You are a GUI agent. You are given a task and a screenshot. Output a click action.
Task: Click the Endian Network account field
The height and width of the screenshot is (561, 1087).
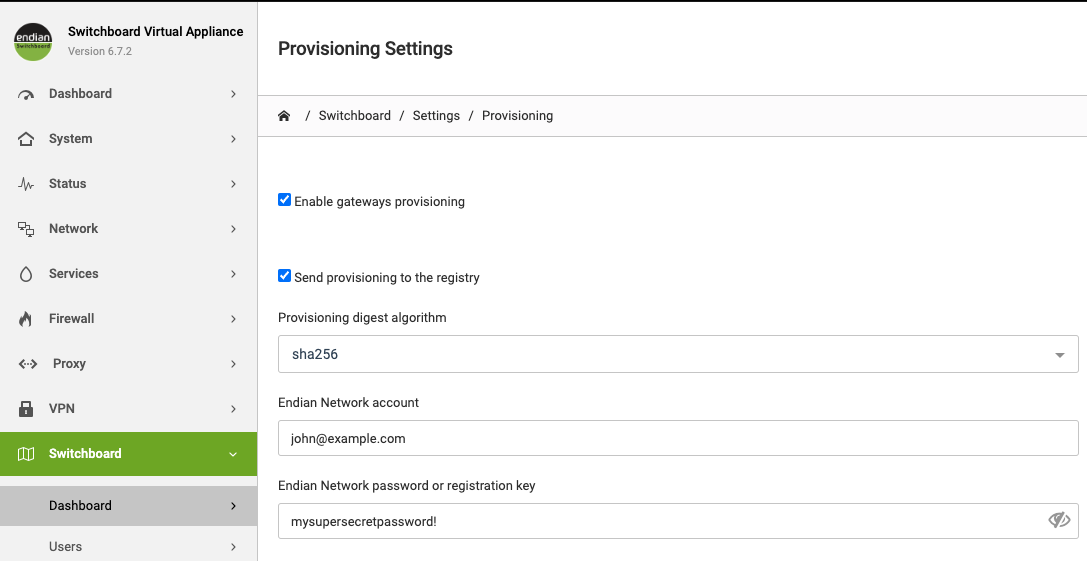[x=678, y=438]
